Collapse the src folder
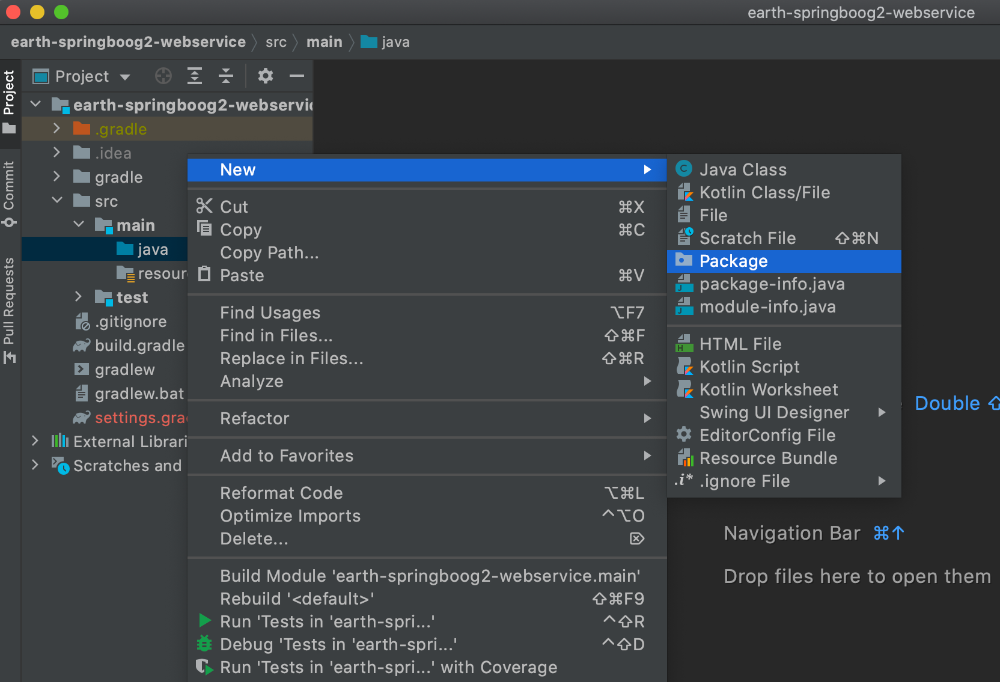This screenshot has height=682, width=1000. click(x=57, y=200)
